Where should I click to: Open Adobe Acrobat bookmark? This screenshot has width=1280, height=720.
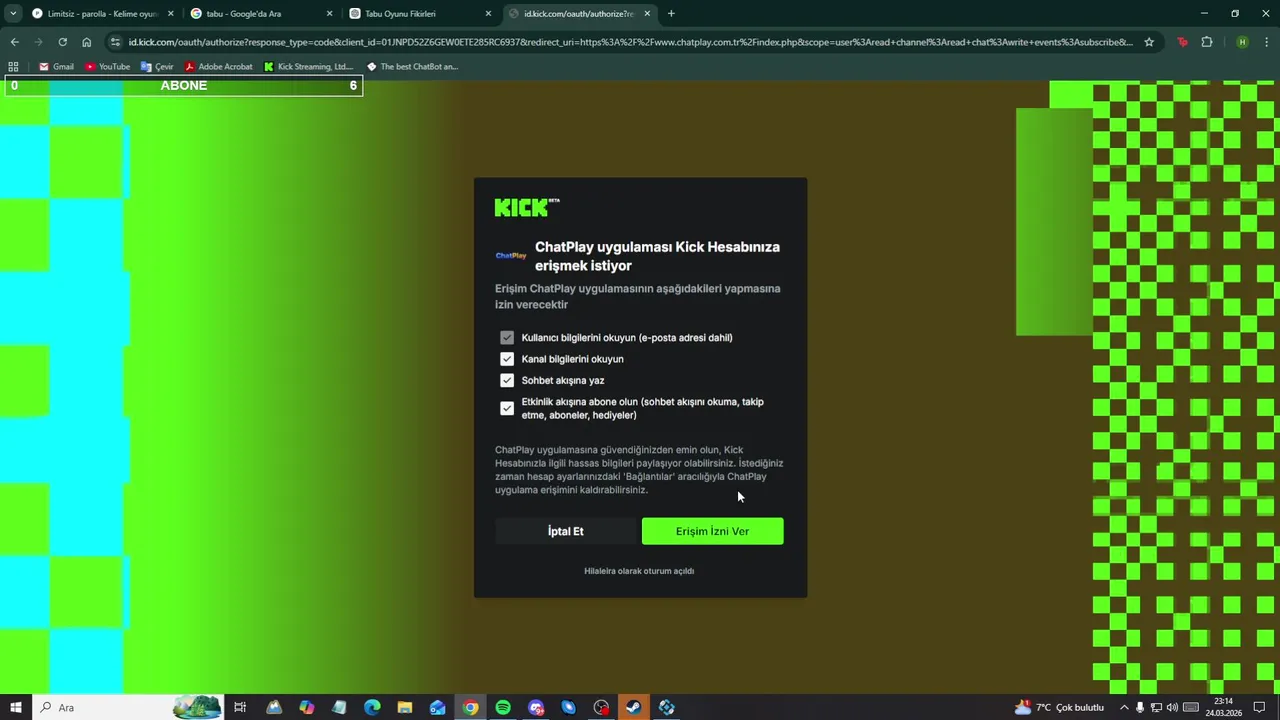[x=218, y=67]
